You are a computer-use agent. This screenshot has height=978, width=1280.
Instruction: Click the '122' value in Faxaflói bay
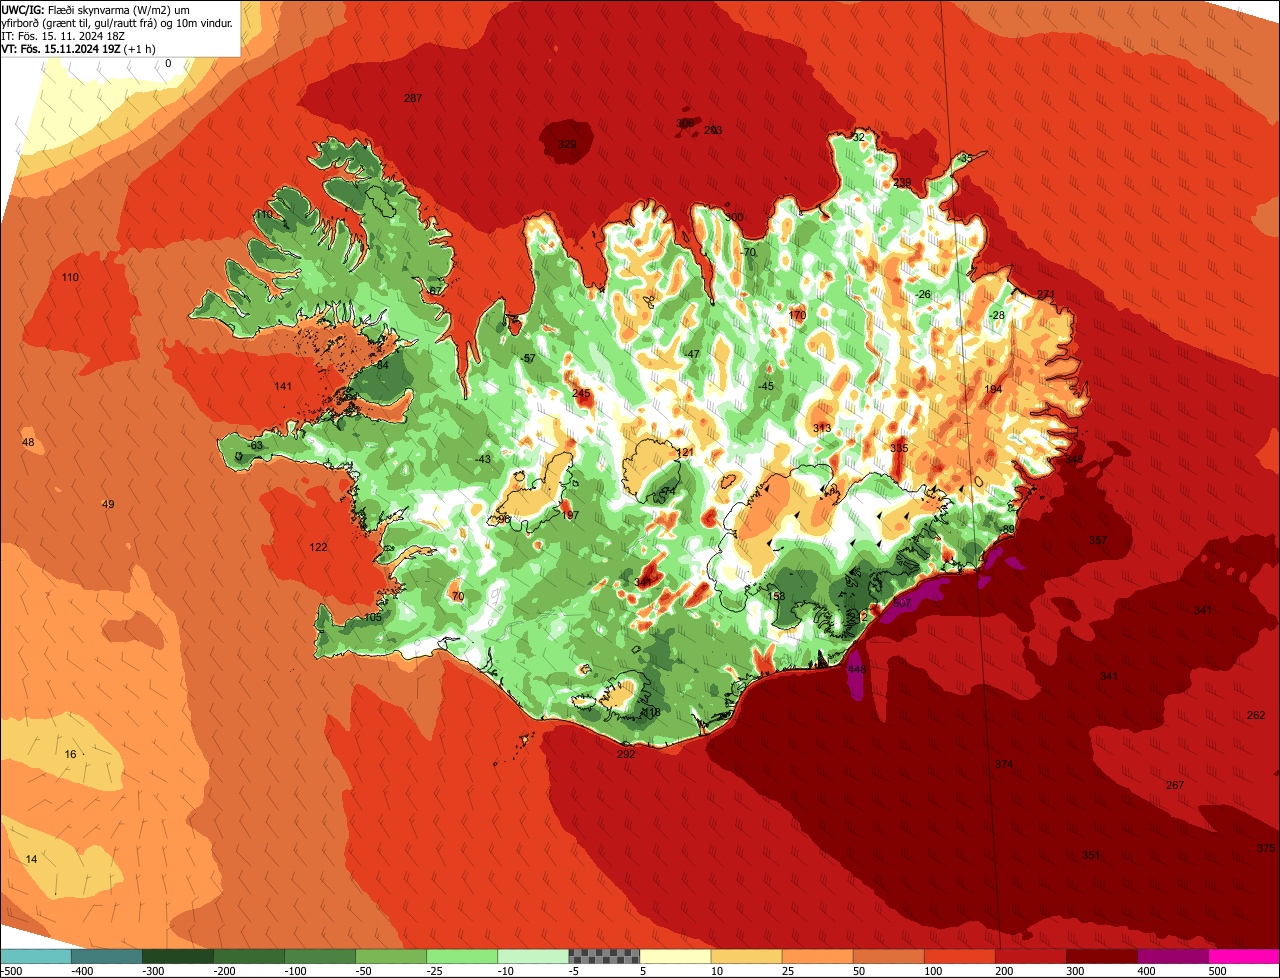(318, 547)
